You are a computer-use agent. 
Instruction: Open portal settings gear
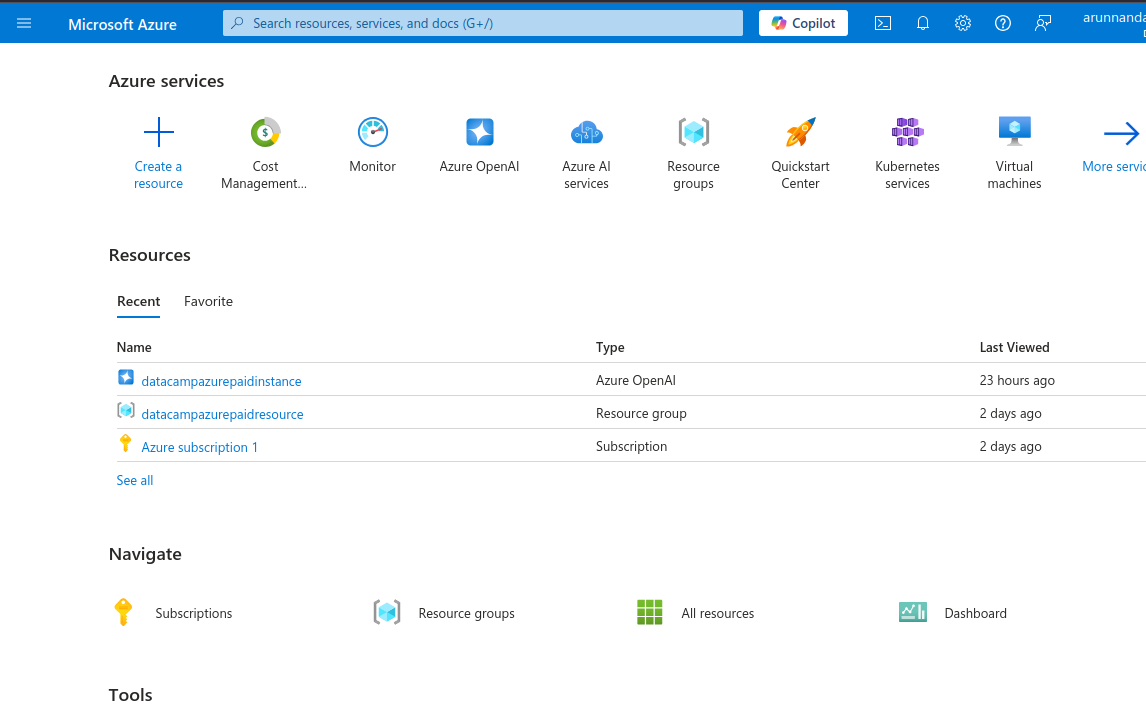coord(963,23)
